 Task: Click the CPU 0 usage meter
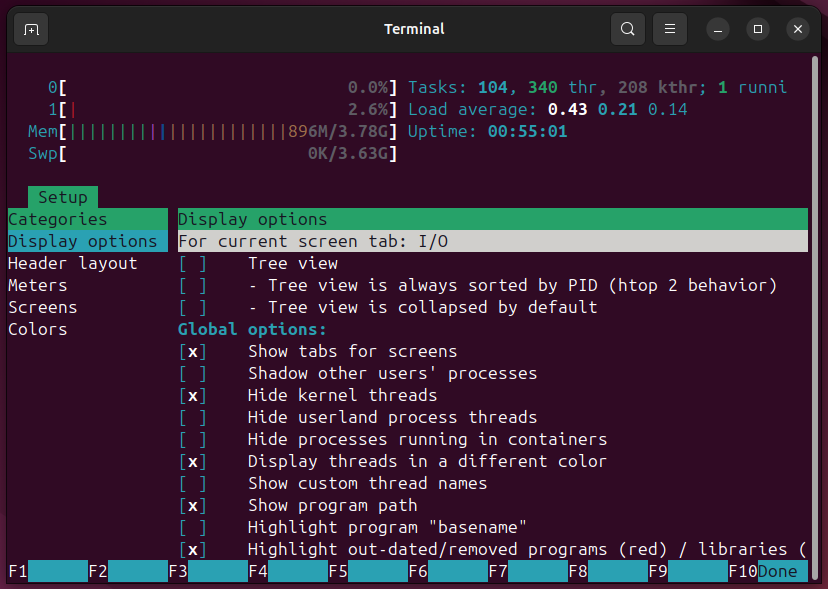click(x=222, y=87)
